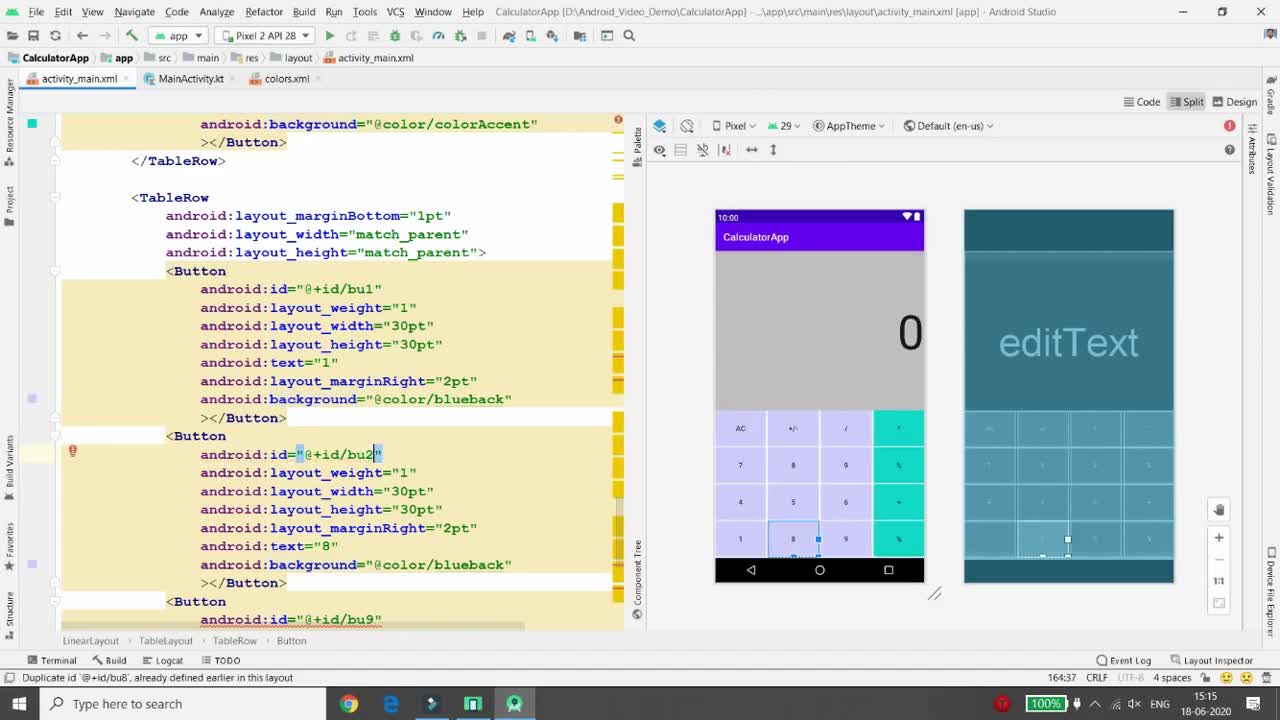Switch to Code view mode
Viewport: 1280px width, 720px height.
tap(1142, 102)
